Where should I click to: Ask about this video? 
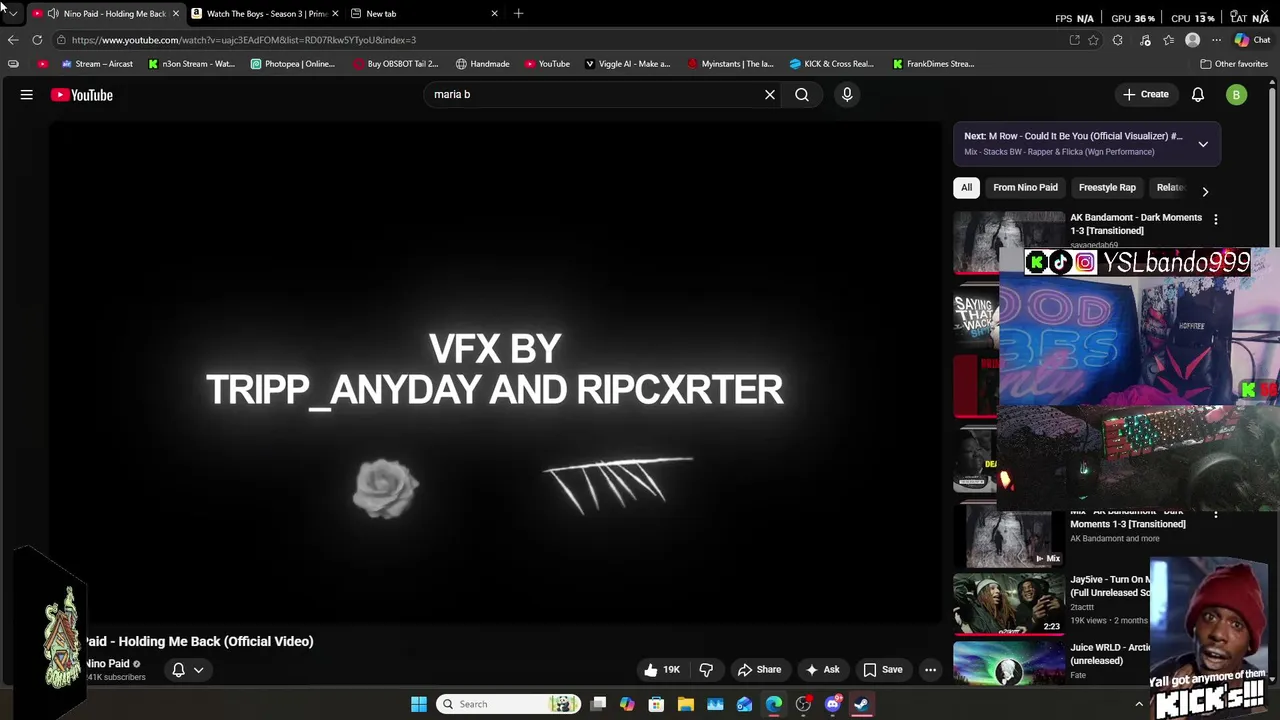pos(823,670)
